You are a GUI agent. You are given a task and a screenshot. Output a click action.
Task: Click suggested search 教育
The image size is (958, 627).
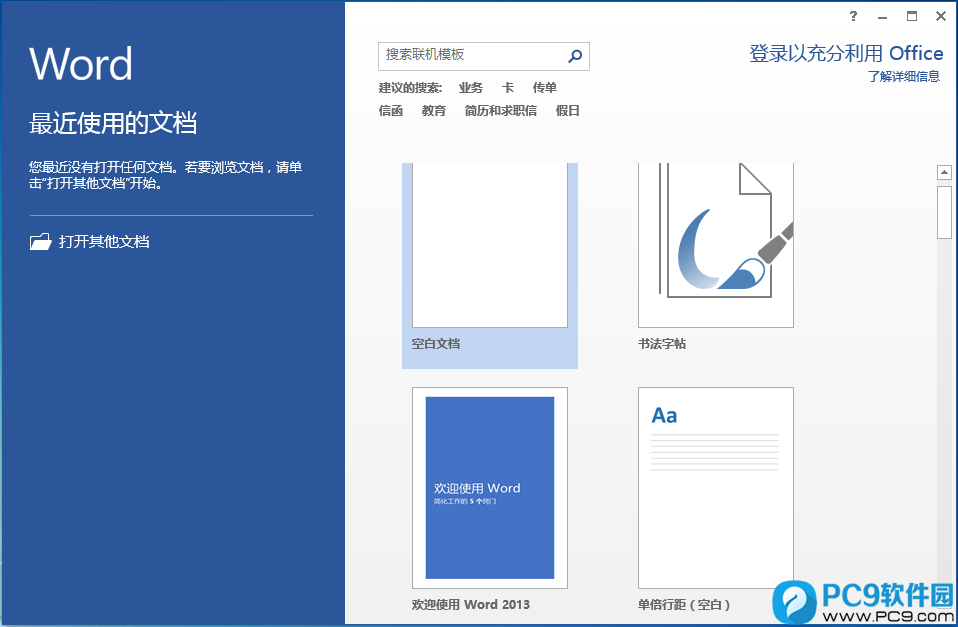(x=434, y=111)
